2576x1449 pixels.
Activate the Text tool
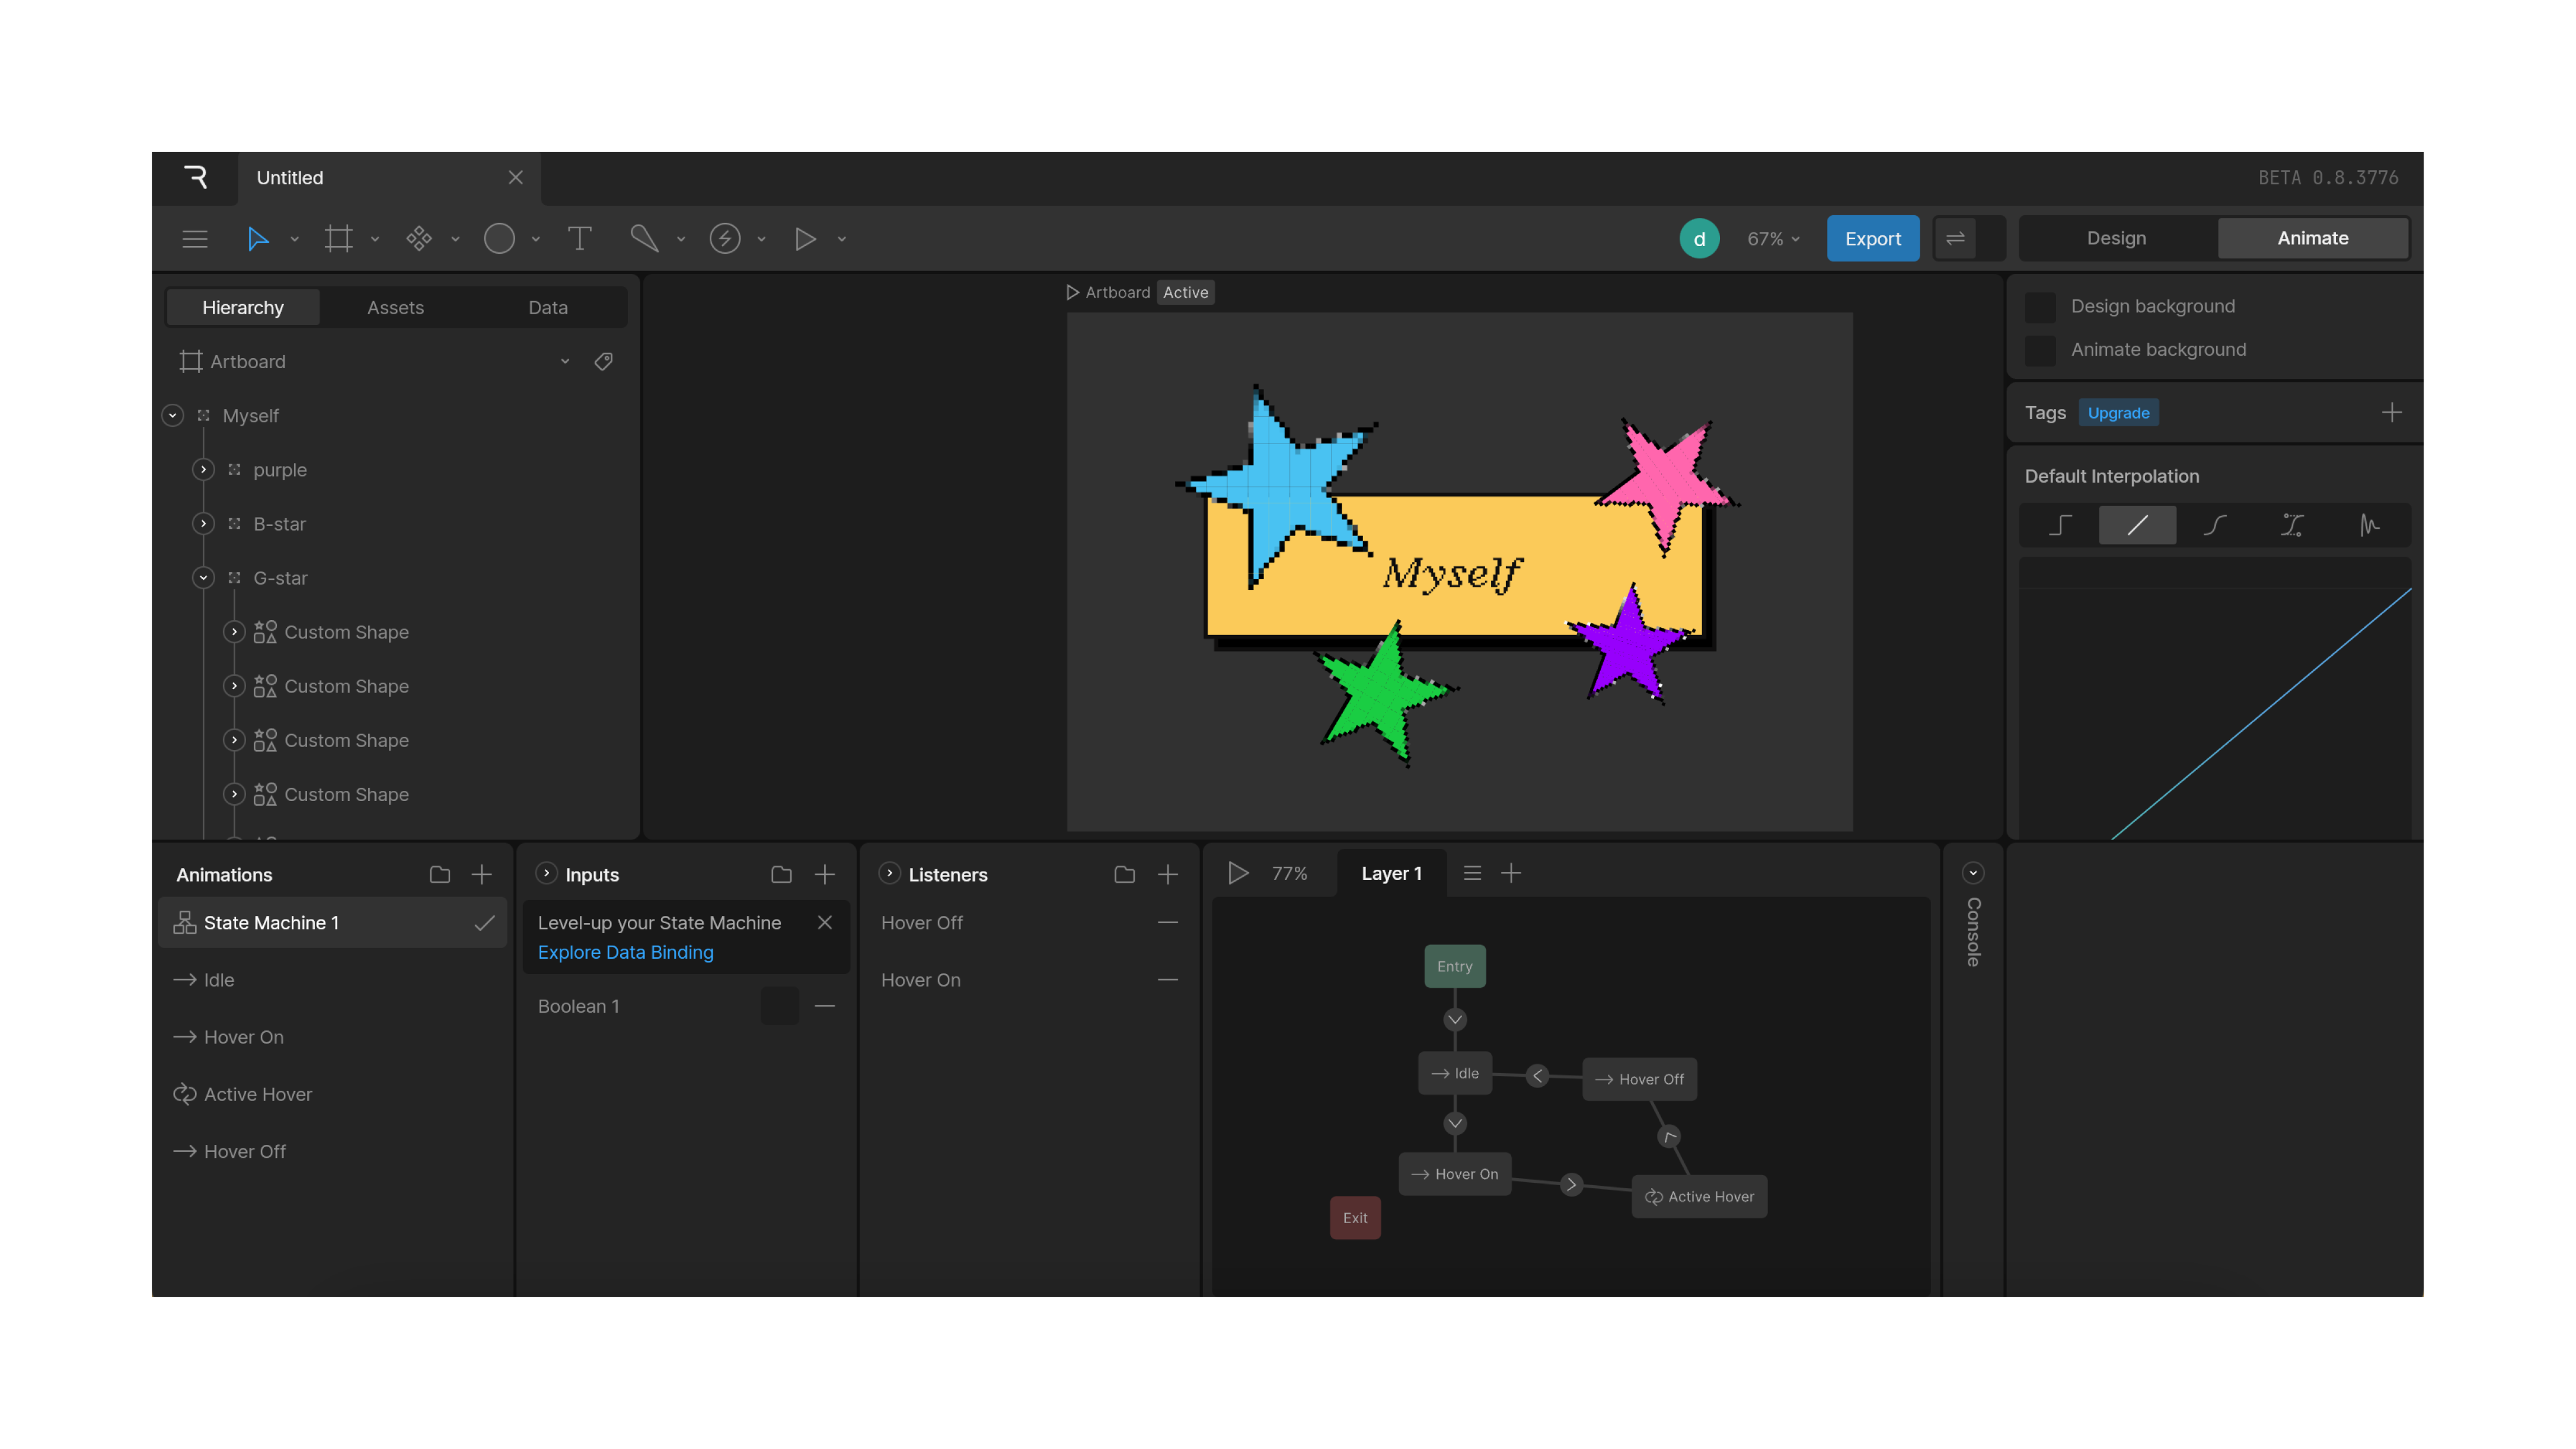pos(579,239)
